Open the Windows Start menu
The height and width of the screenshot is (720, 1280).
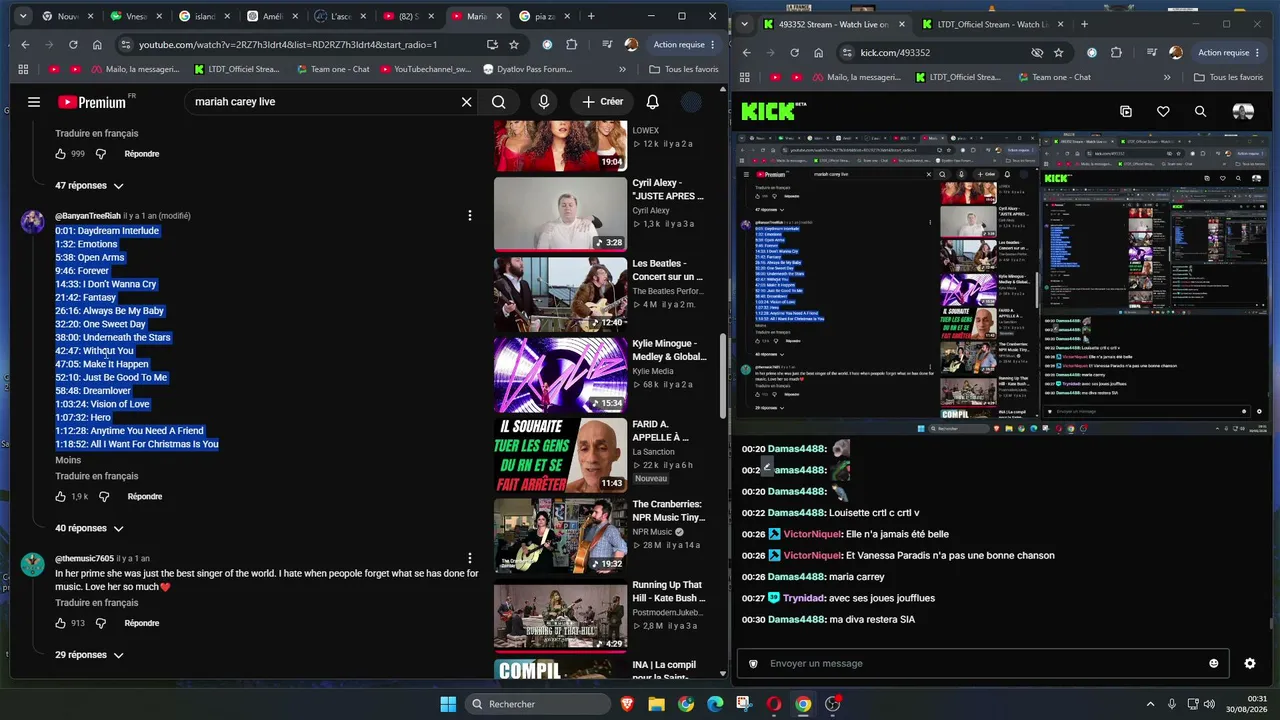click(448, 704)
